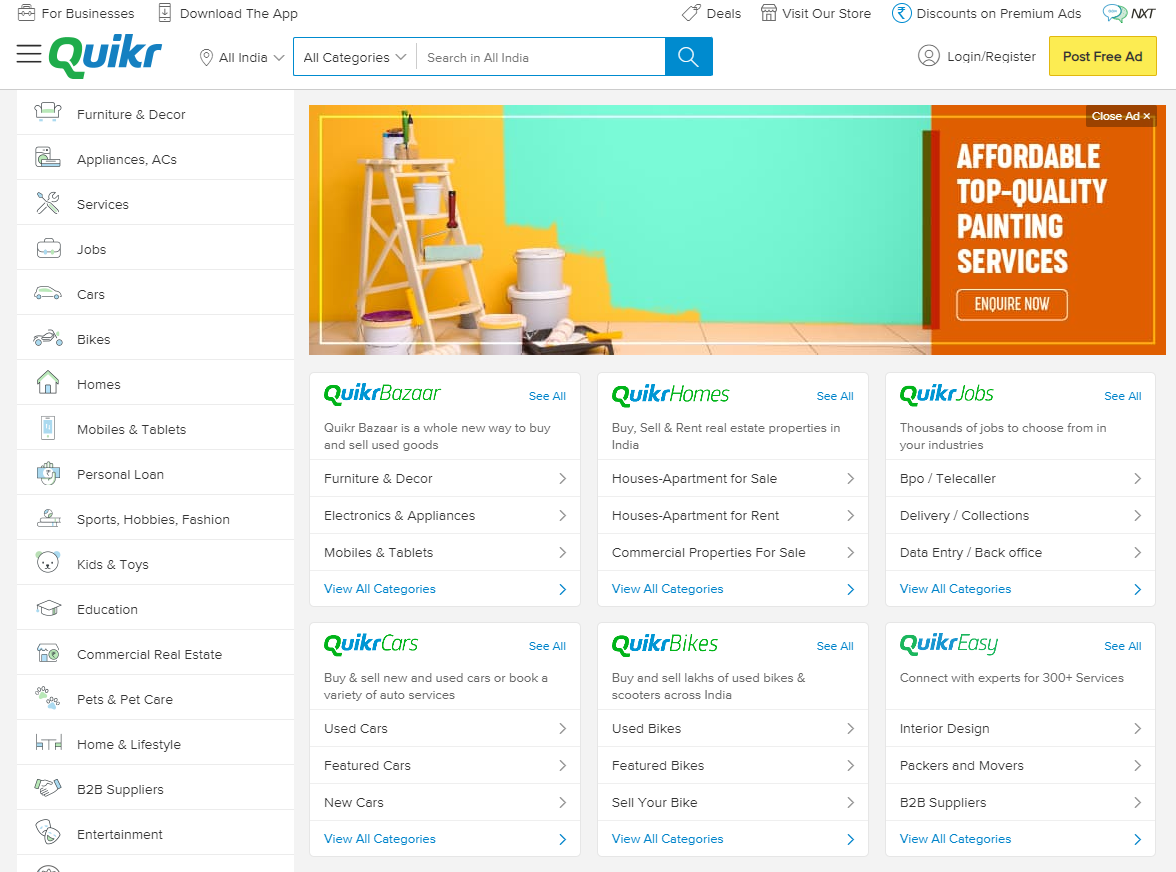Select the Education category icon
1176x872 pixels.
click(x=48, y=608)
